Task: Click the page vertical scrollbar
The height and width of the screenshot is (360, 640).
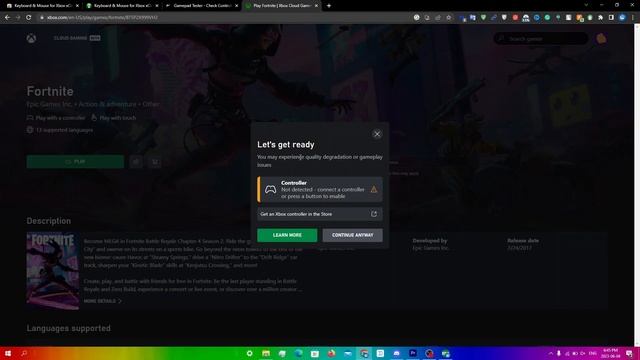Action: pos(637,184)
